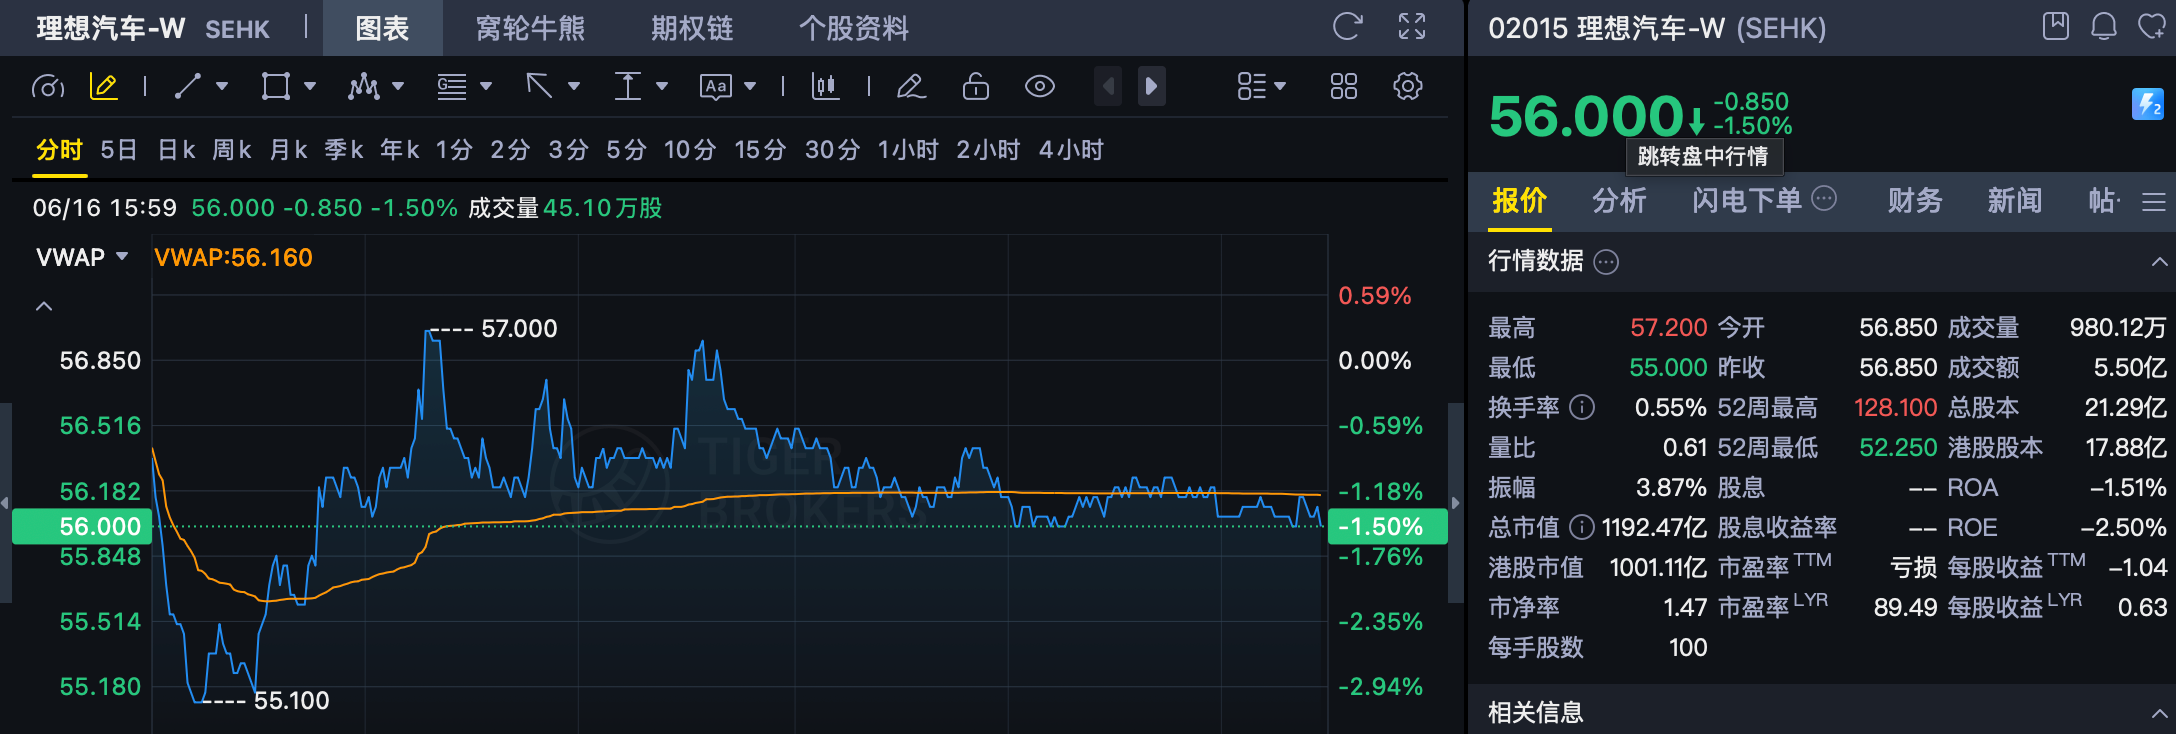Image resolution: width=2176 pixels, height=734 pixels.
Task: Add stock to favorites heart icon
Action: (2151, 27)
